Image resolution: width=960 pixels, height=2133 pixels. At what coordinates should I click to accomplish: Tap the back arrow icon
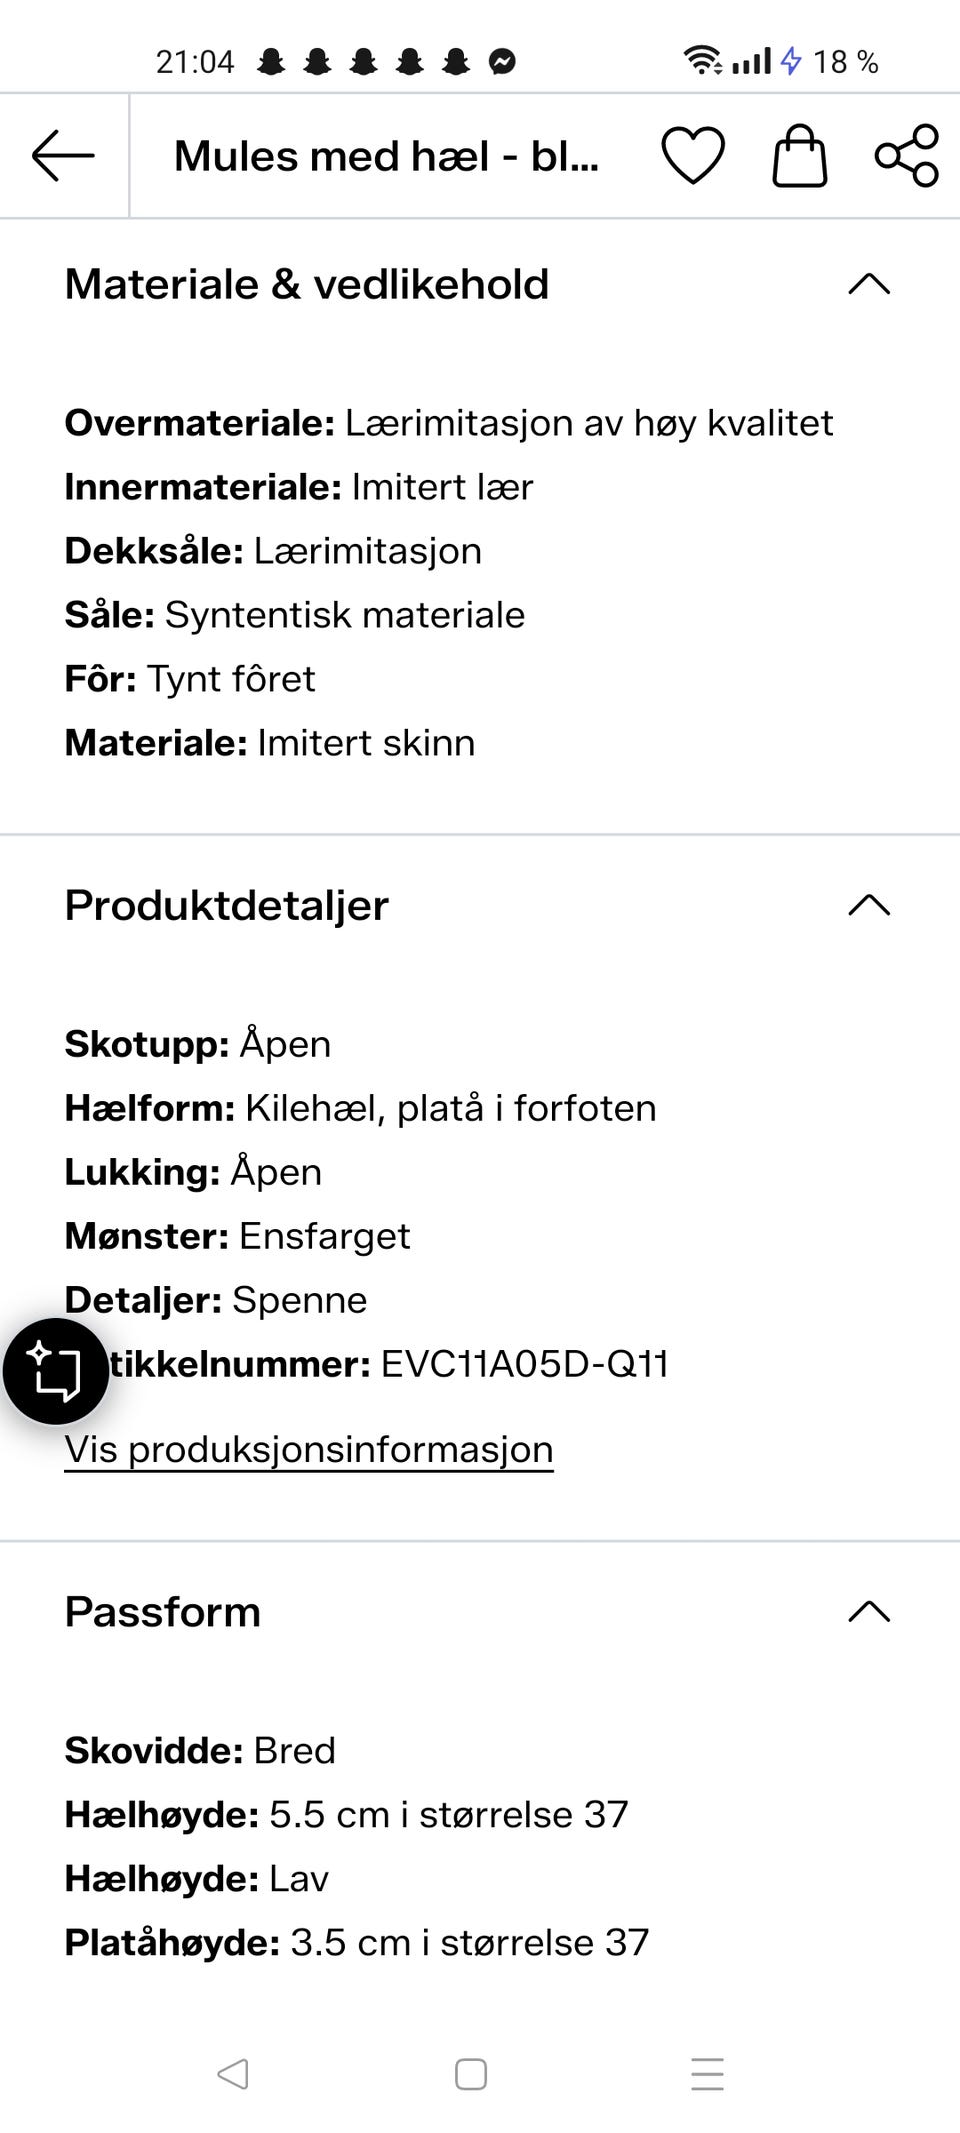pyautogui.click(x=63, y=156)
